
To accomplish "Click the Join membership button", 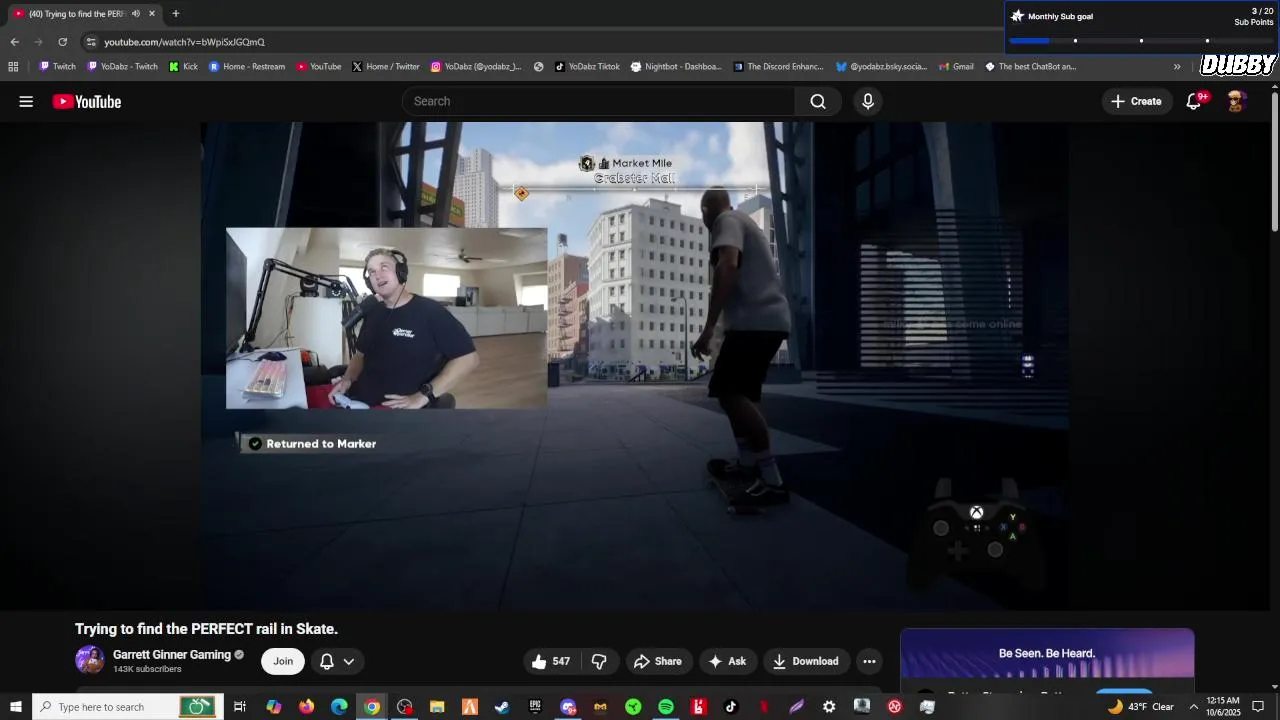I will (x=283, y=661).
